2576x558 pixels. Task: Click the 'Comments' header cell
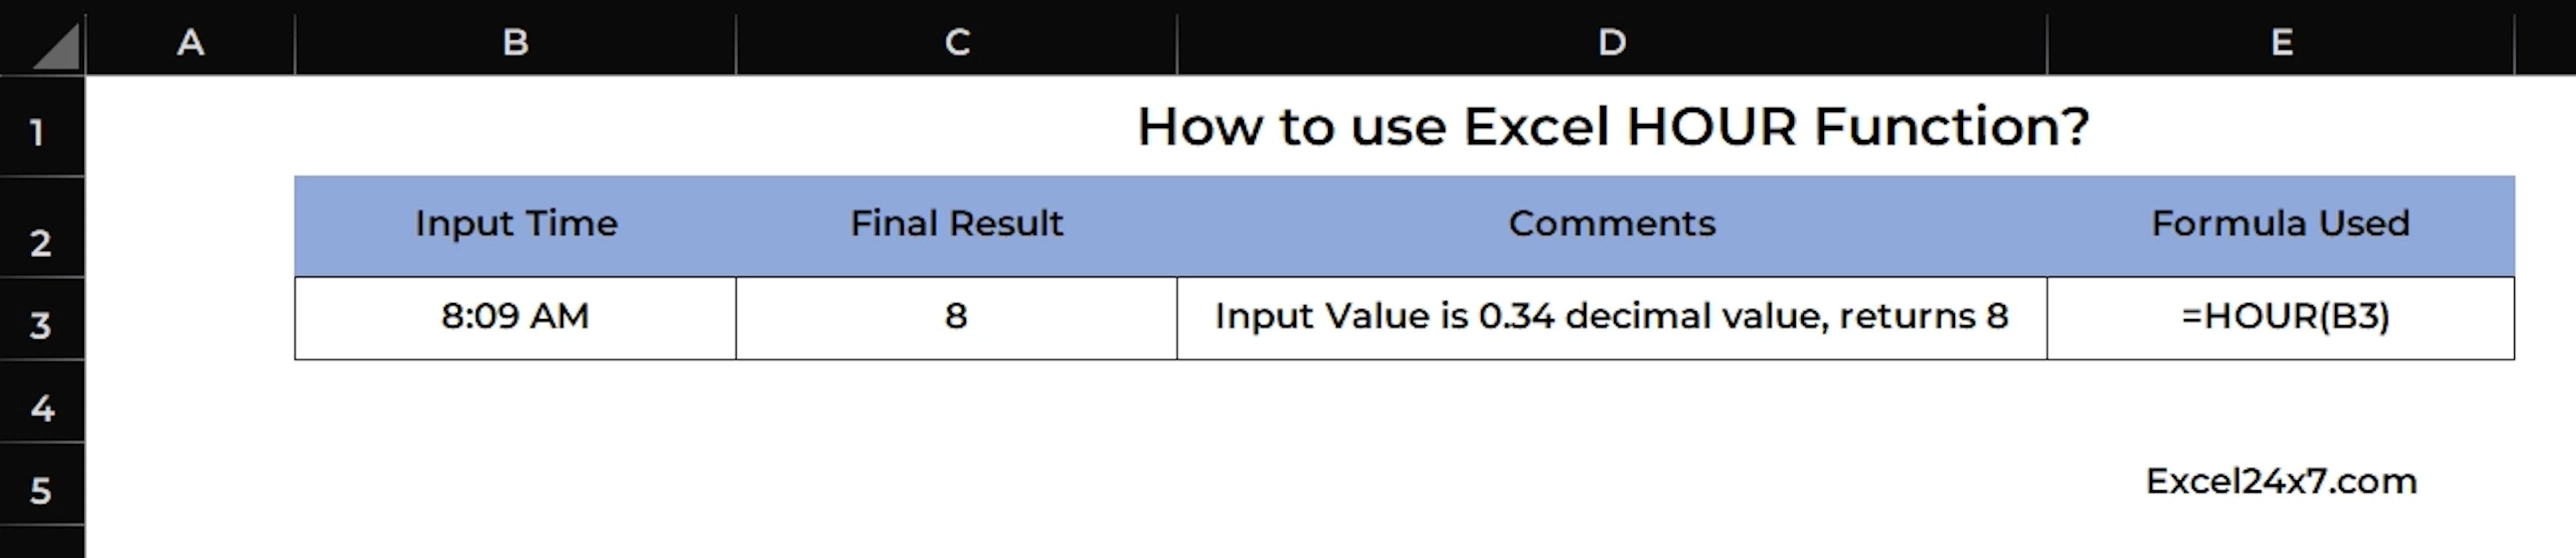pyautogui.click(x=1611, y=223)
